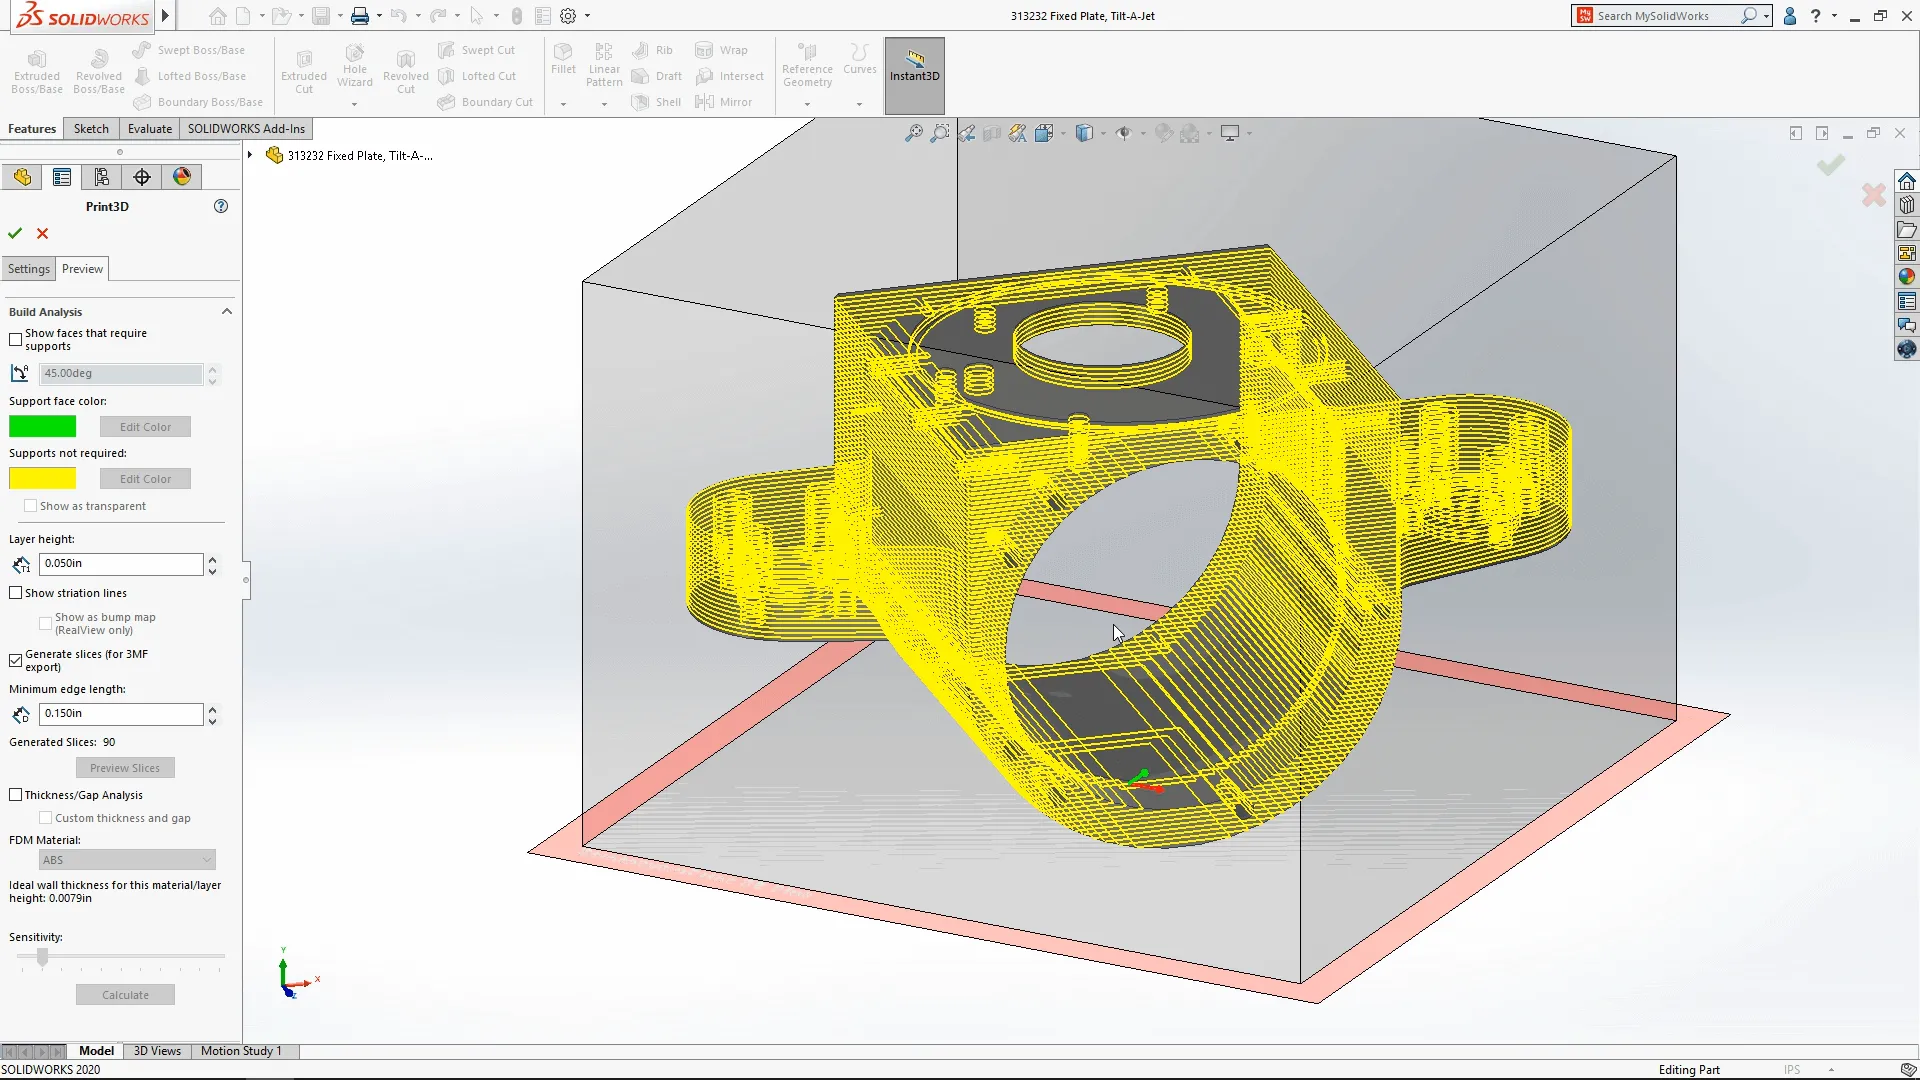Switch to the Preview tab in Print3D
This screenshot has width=1920, height=1080.
coord(82,268)
